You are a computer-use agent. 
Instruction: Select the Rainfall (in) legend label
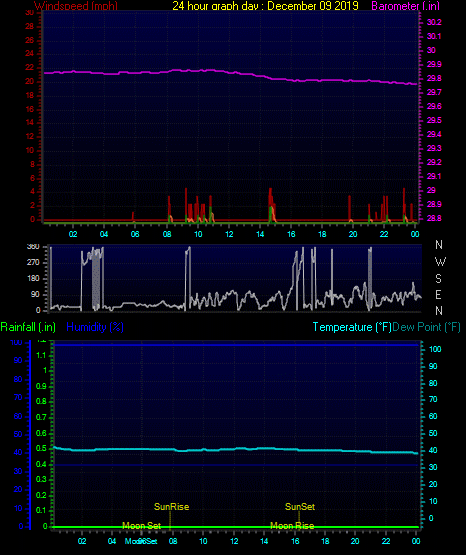[x=28, y=327]
